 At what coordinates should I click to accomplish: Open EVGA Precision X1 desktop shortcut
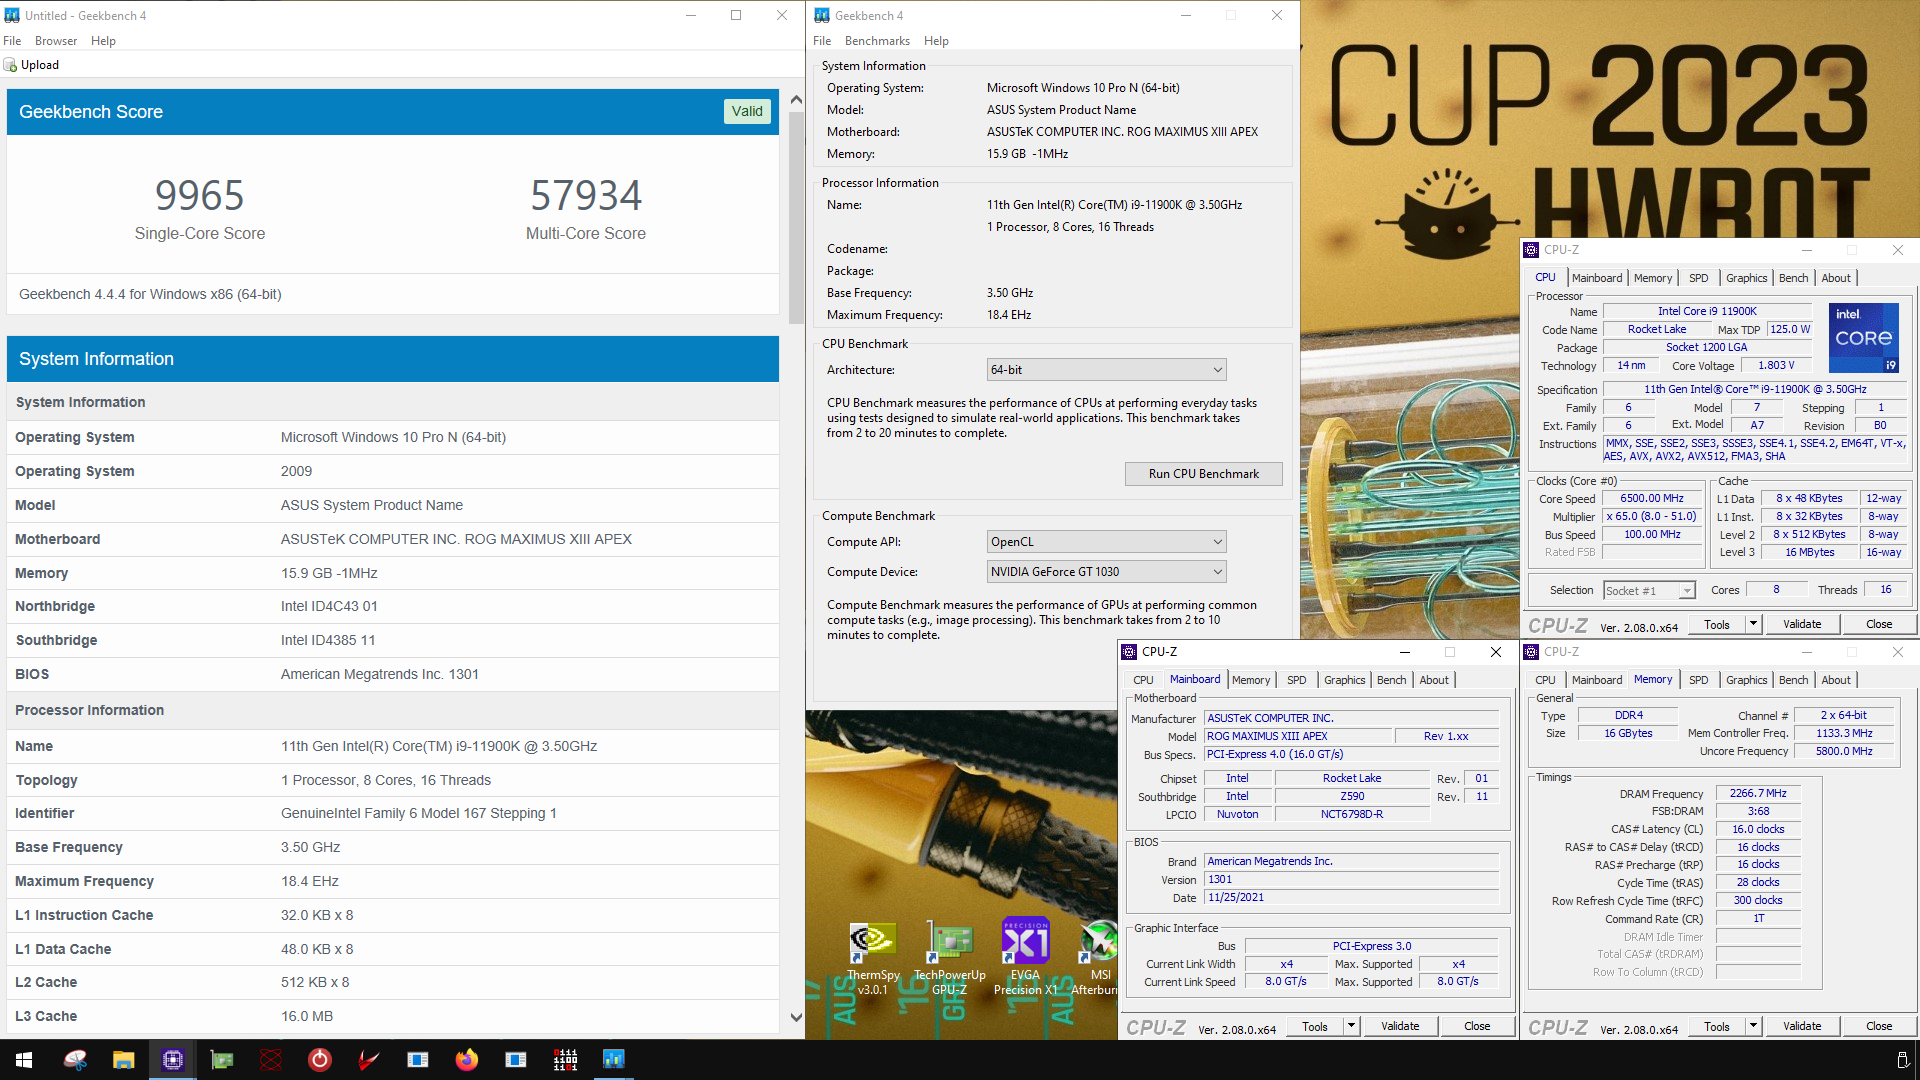pyautogui.click(x=1025, y=958)
